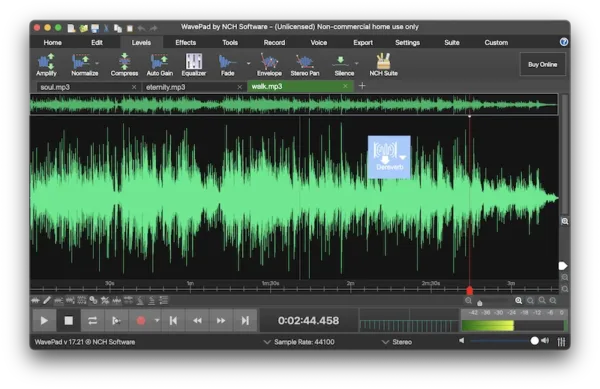Expand the Fade options arrow
600x389 pixels.
pos(248,63)
